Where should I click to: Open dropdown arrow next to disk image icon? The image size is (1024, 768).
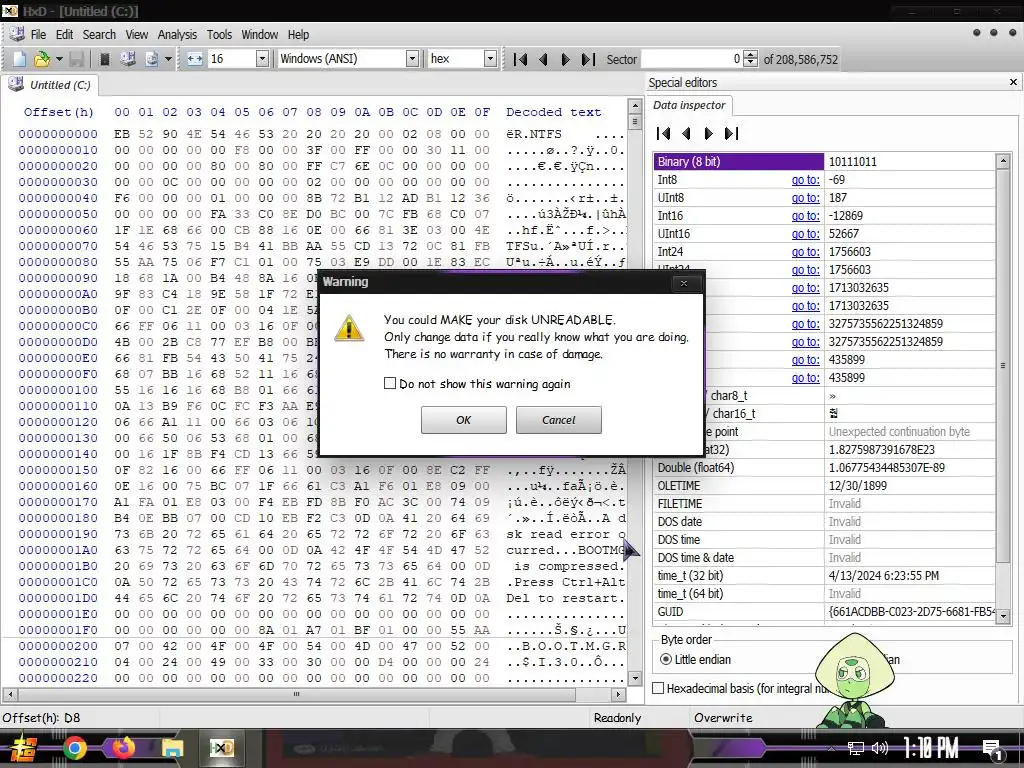tap(168, 59)
